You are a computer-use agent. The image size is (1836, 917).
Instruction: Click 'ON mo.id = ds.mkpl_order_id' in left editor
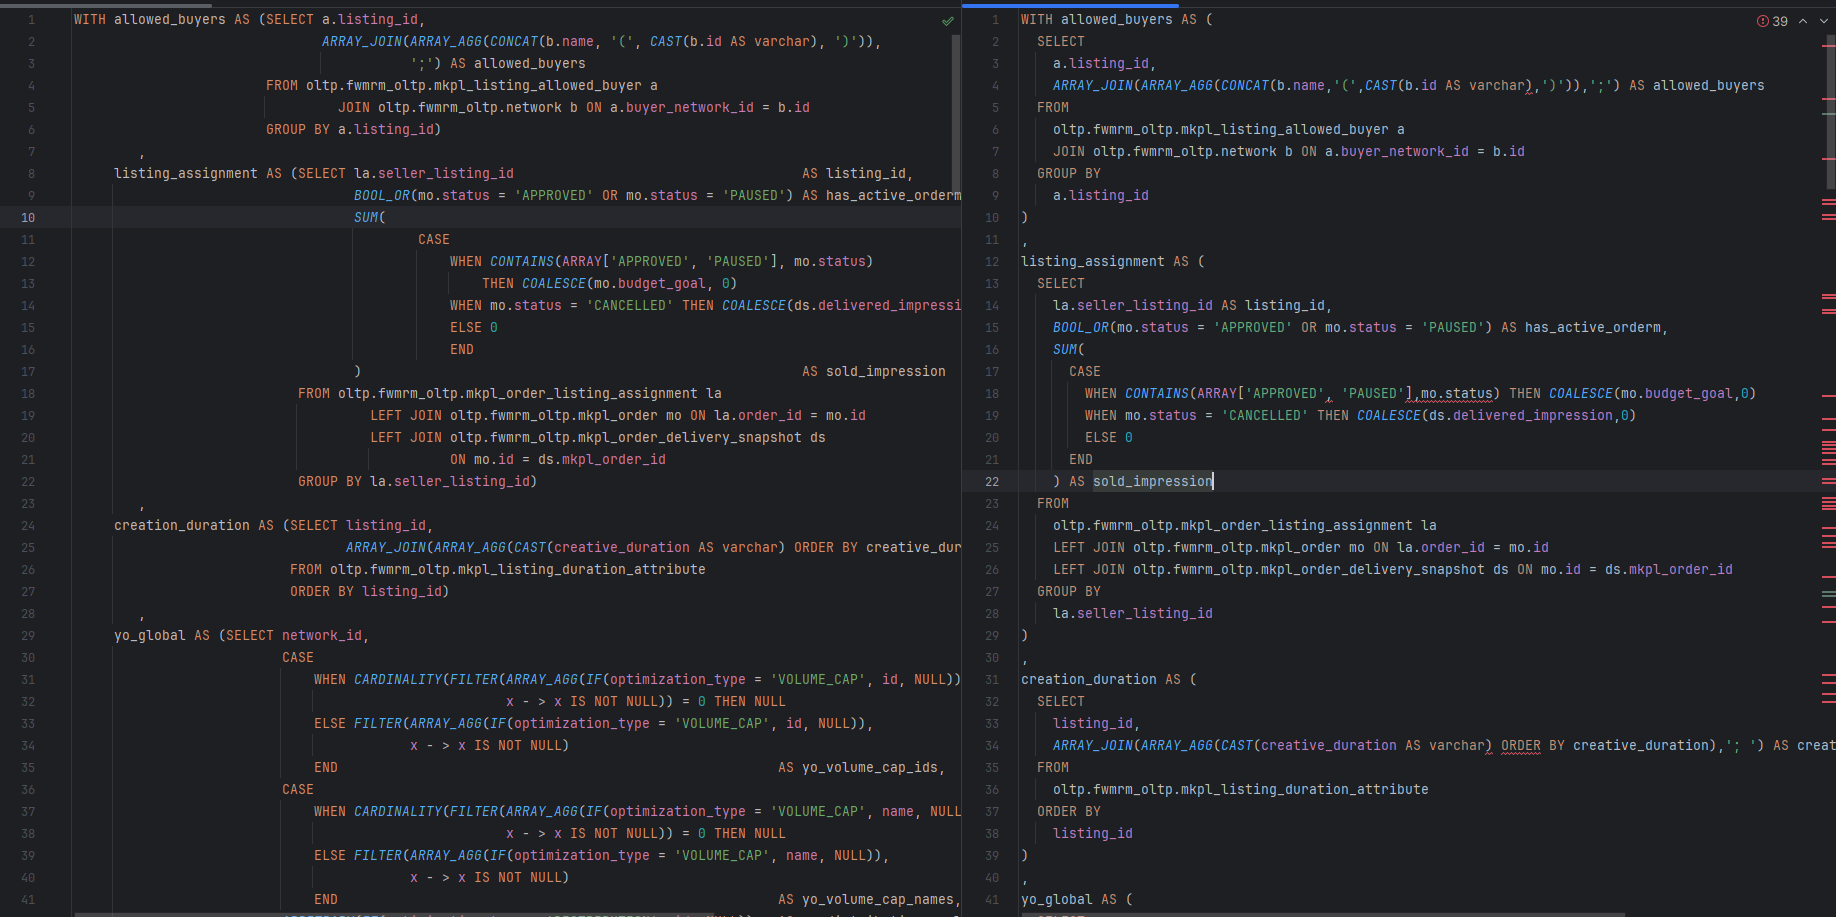coord(558,459)
